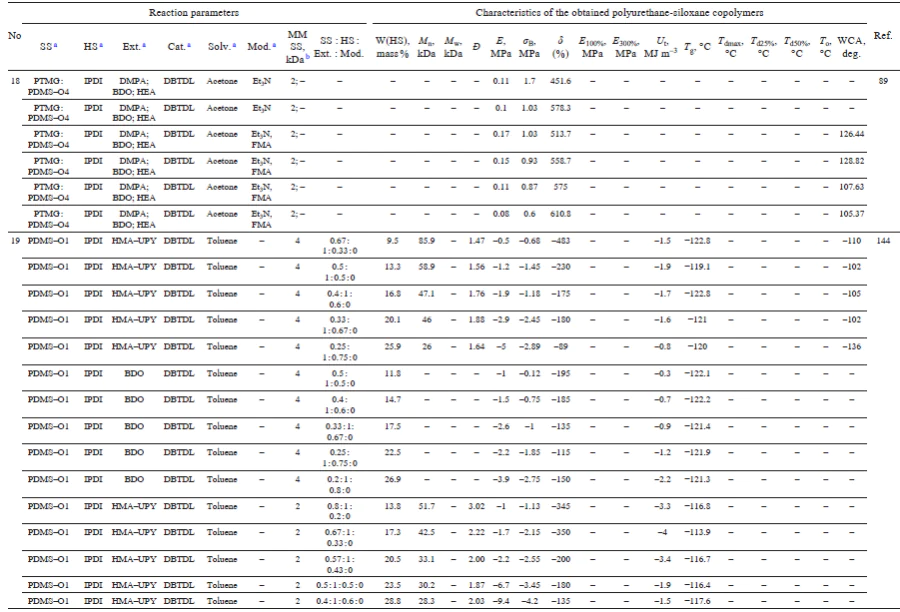Click the W(HS), mass % column header
Viewport: 900px width, 612px height.
[x=392, y=47]
